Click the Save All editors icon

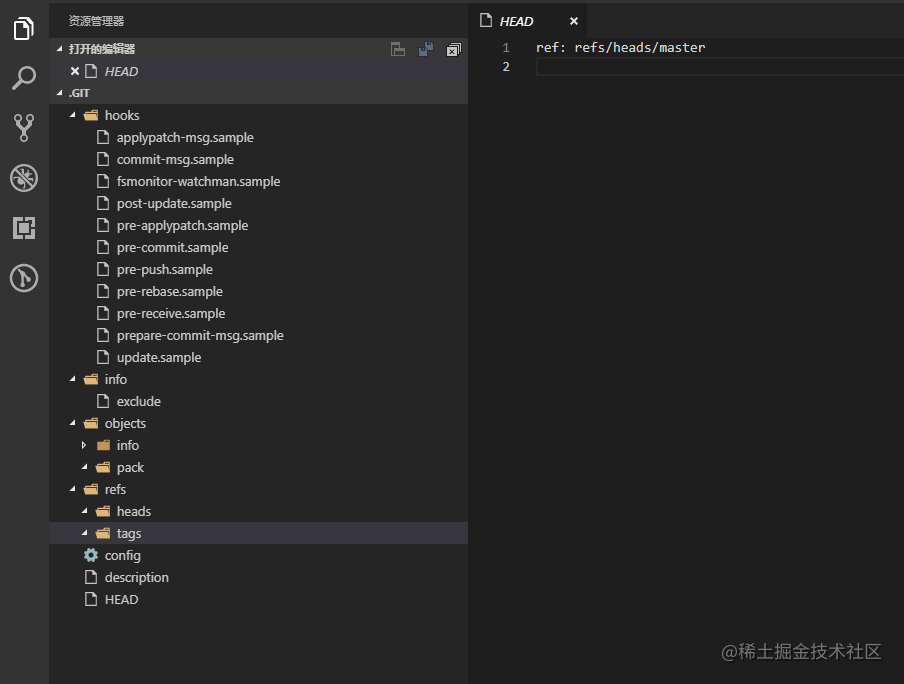coord(426,50)
